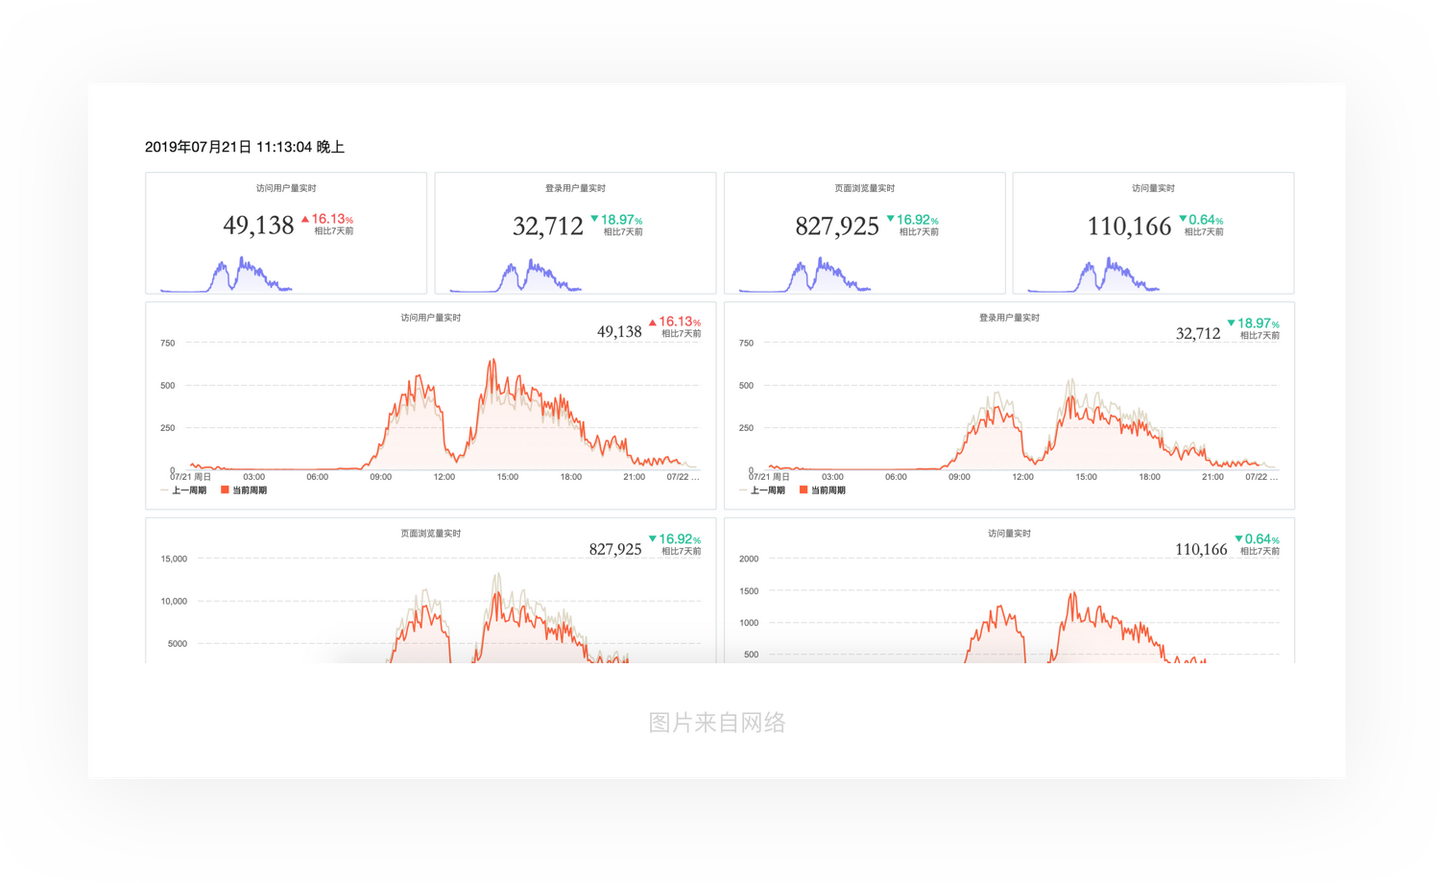Click red up arrow beside 16.13% in top card
The width and height of the screenshot is (1440, 883).
[305, 219]
